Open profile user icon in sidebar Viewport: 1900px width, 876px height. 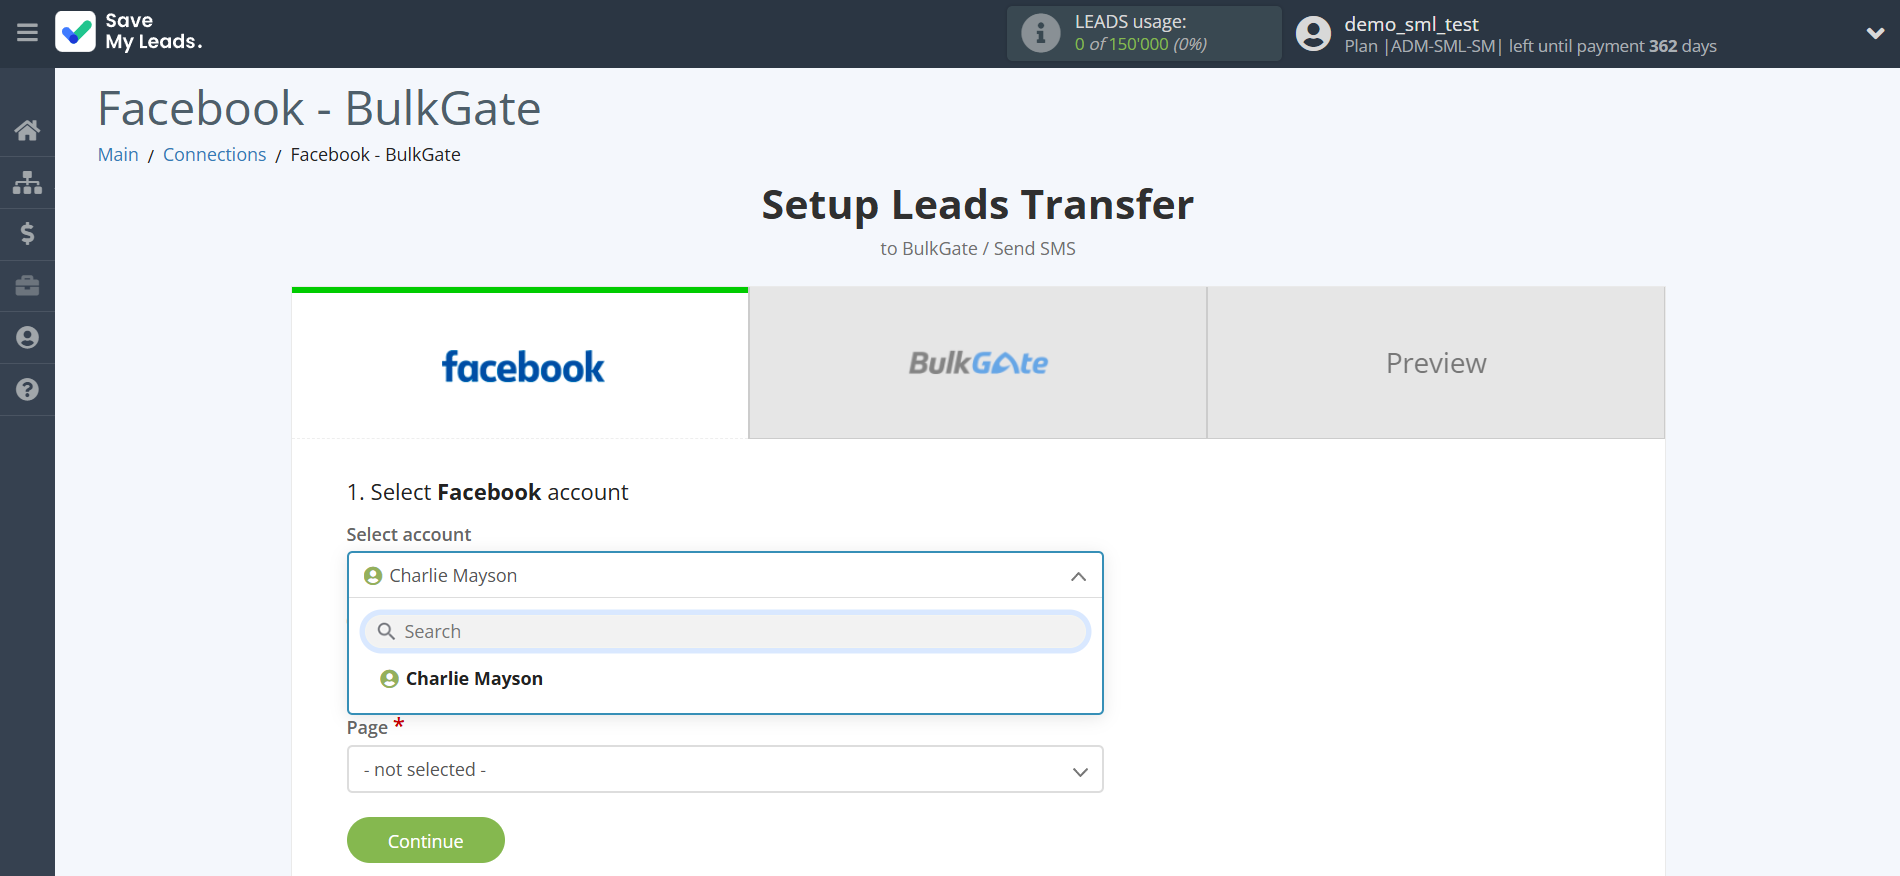tap(27, 338)
